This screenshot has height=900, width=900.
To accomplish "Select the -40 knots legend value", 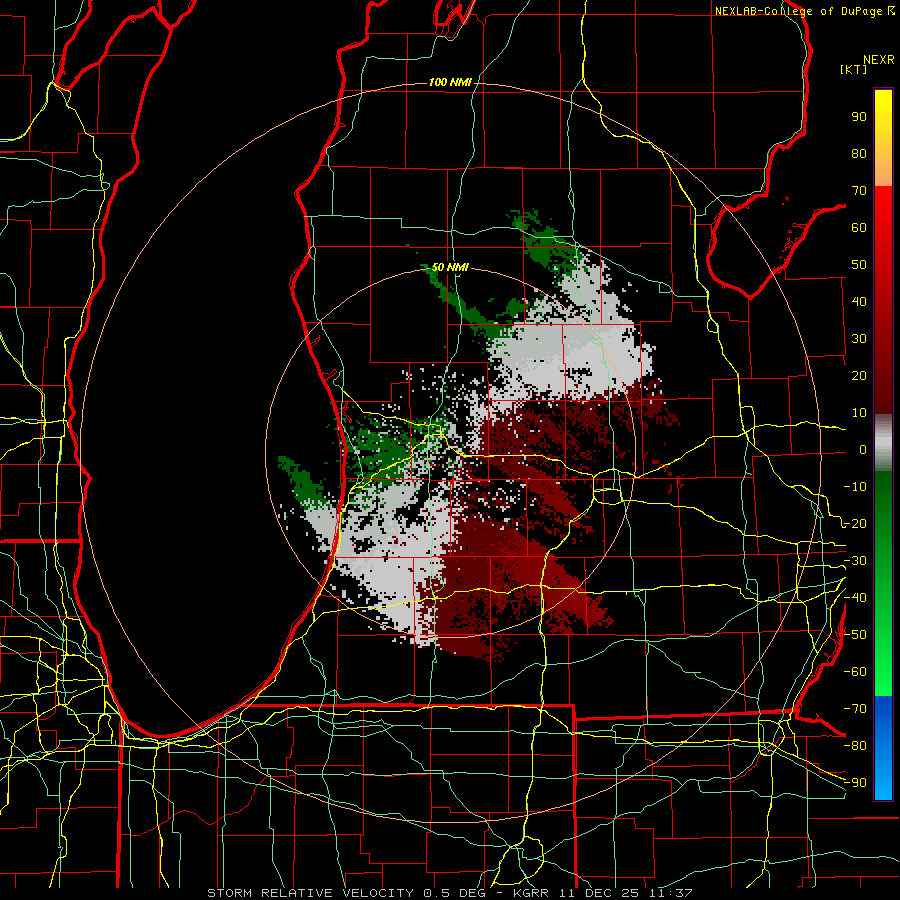I will (x=855, y=598).
